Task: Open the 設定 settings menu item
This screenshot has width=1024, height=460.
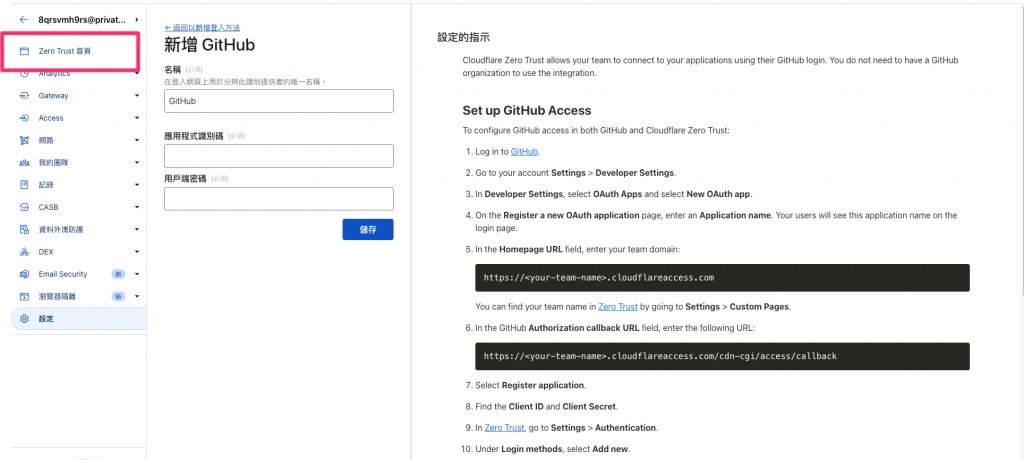Action: tap(78, 319)
